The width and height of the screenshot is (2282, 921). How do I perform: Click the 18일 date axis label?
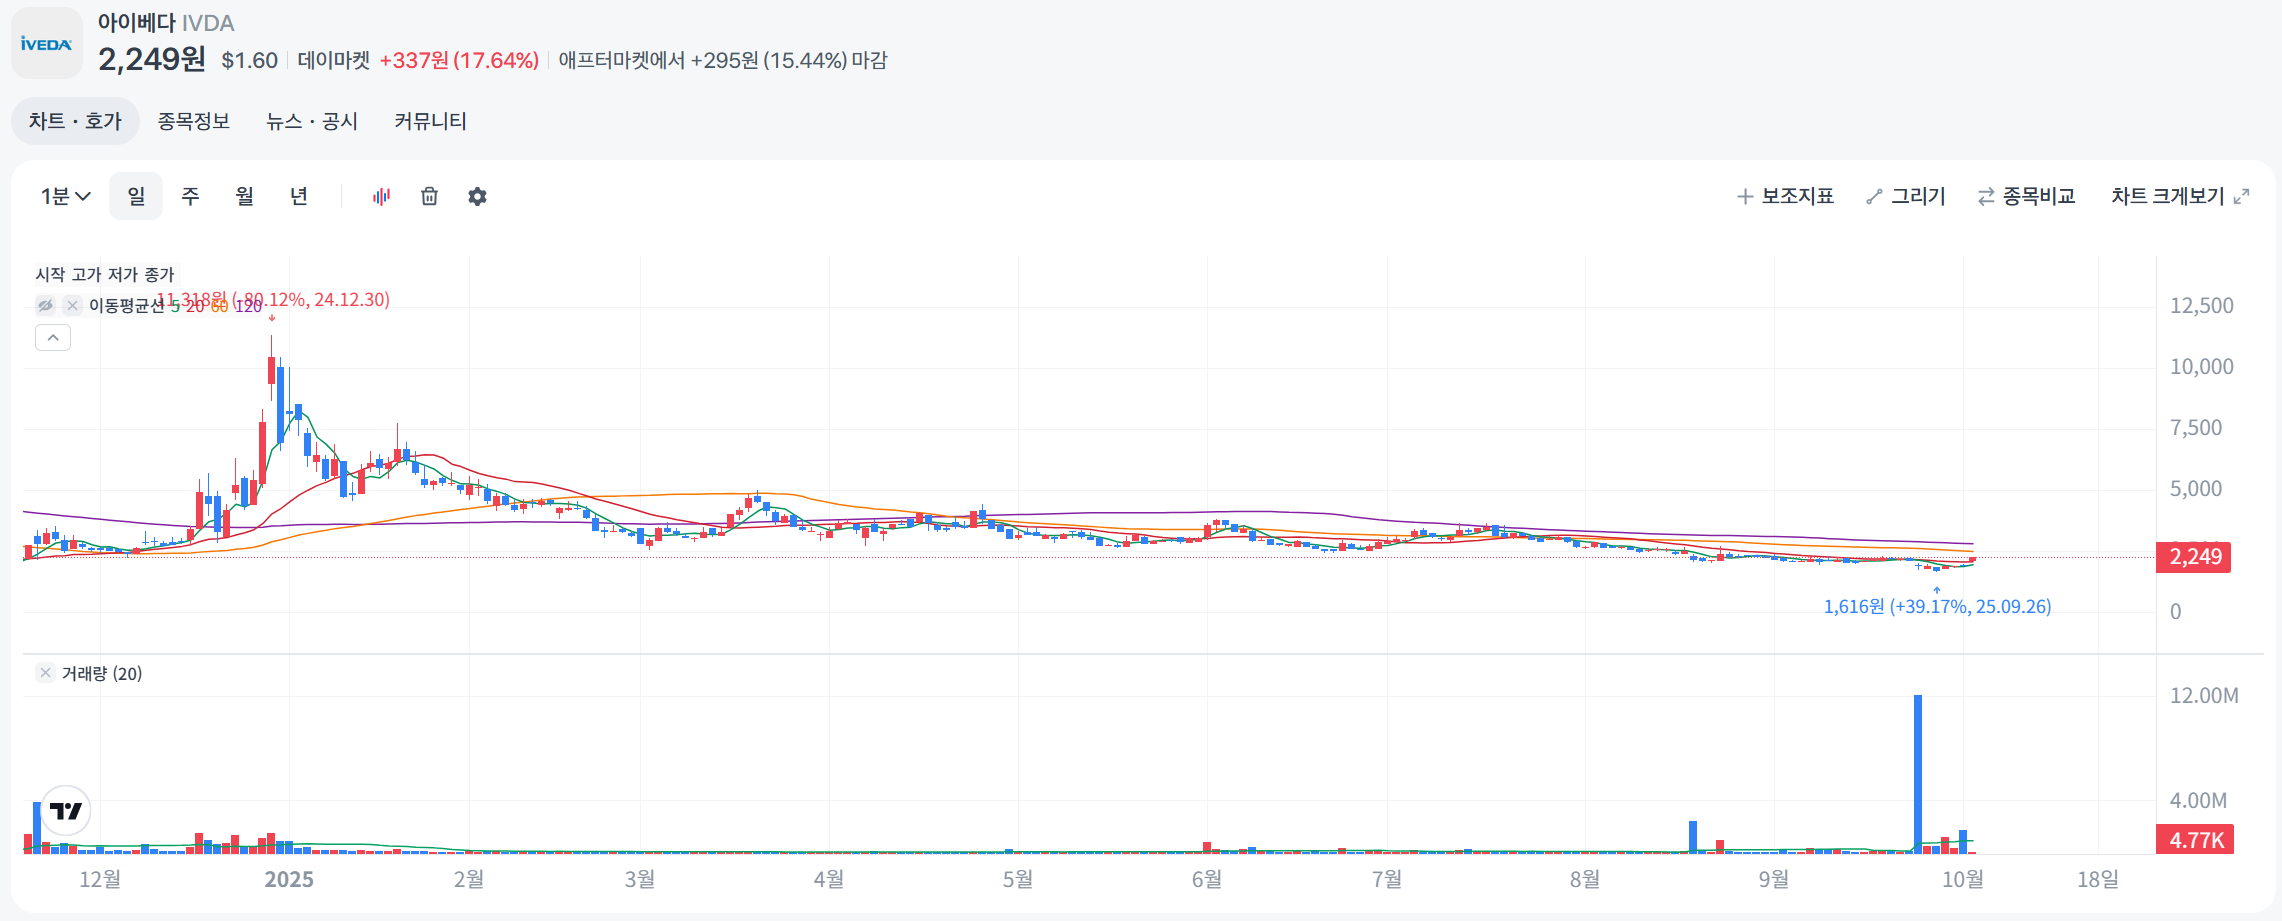coord(2098,879)
